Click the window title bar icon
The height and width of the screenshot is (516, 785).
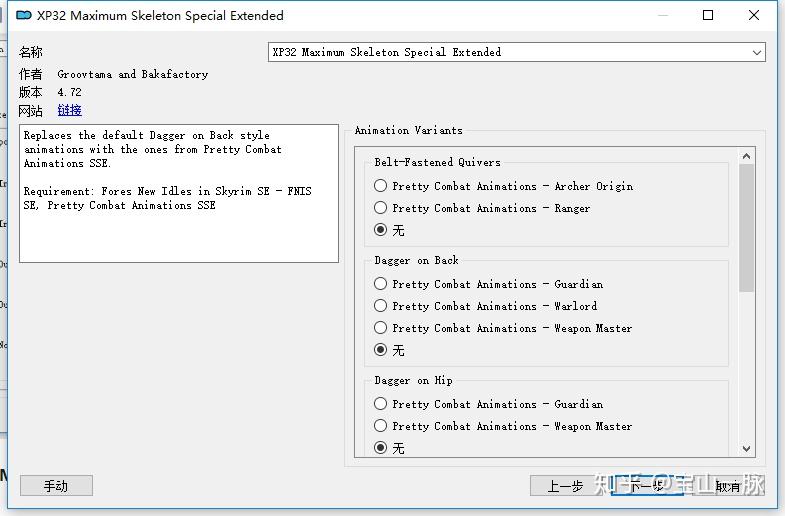(x=24, y=16)
